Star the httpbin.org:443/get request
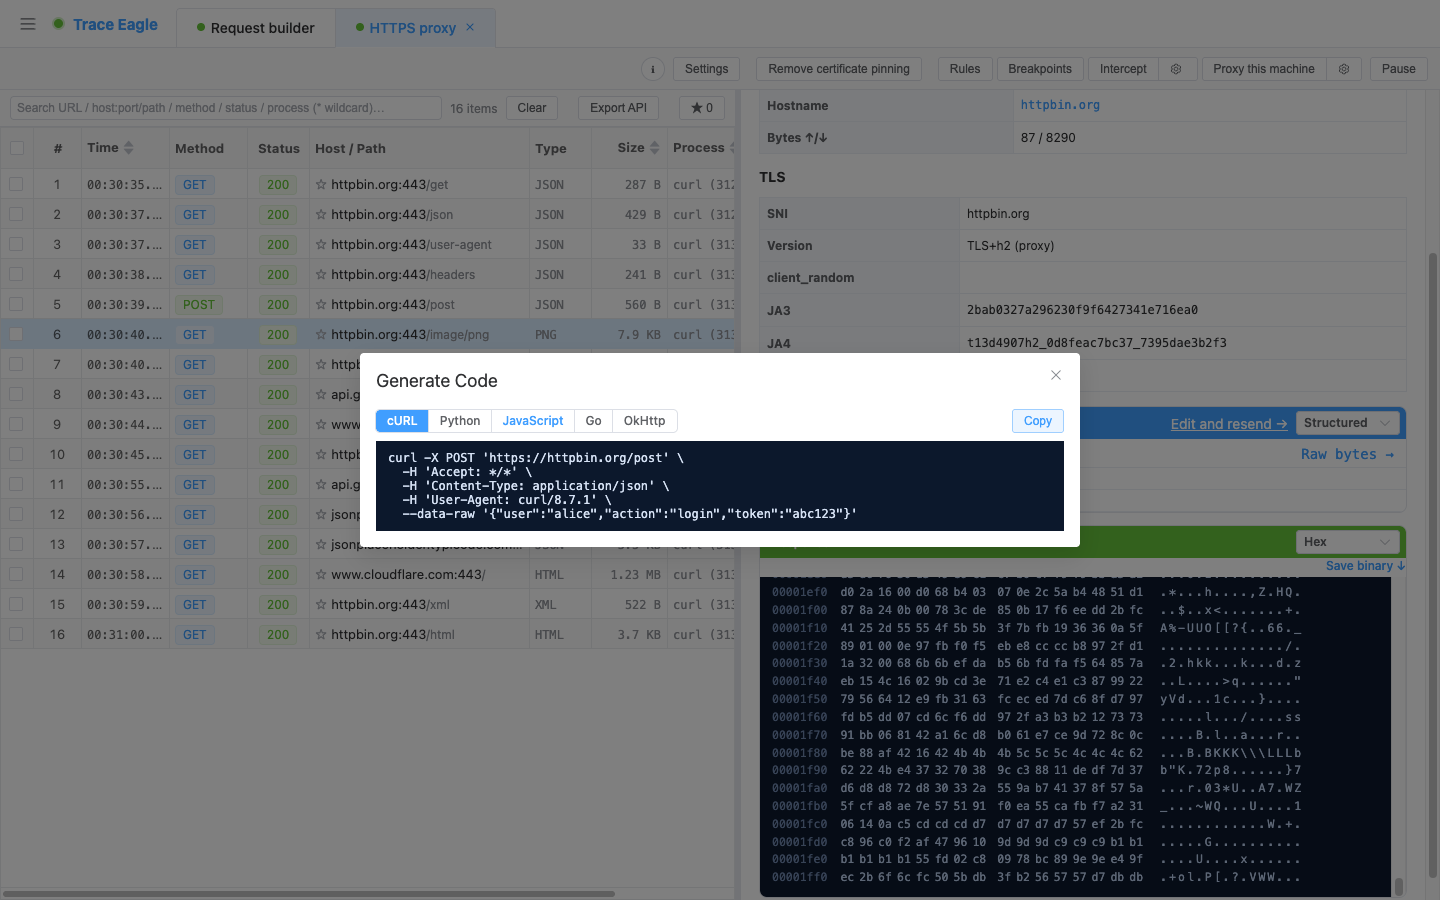The height and width of the screenshot is (900, 1440). tap(321, 184)
